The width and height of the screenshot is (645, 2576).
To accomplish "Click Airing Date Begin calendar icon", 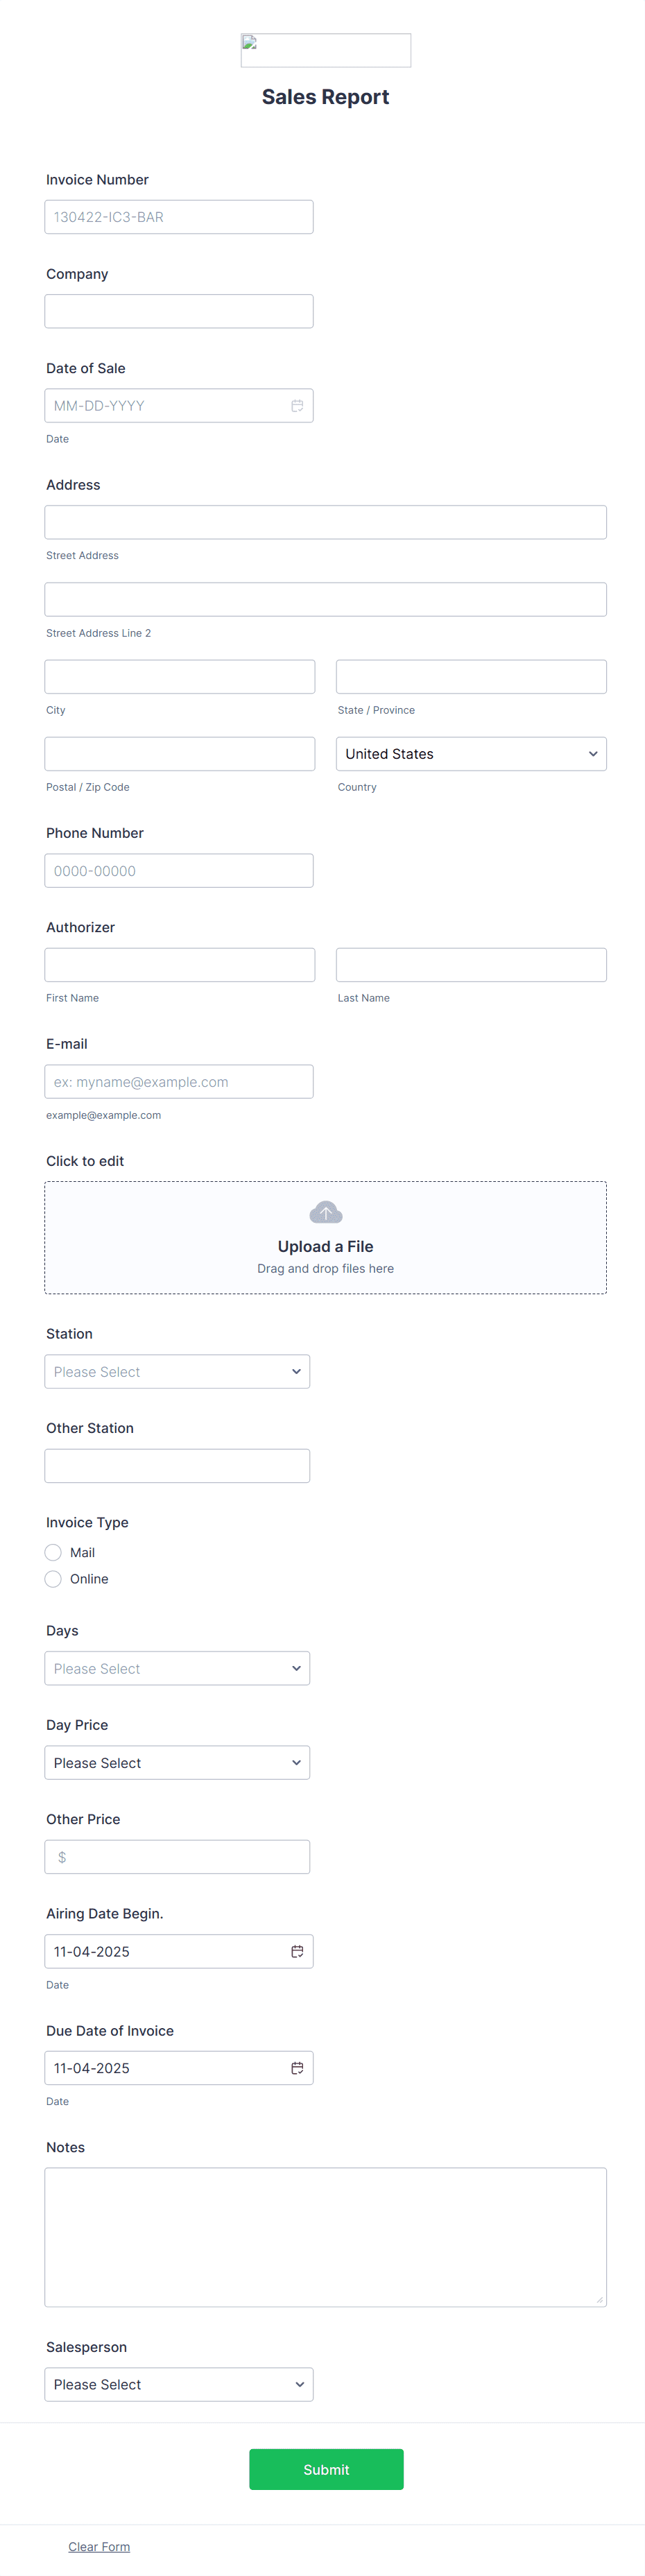I will 297,1951.
